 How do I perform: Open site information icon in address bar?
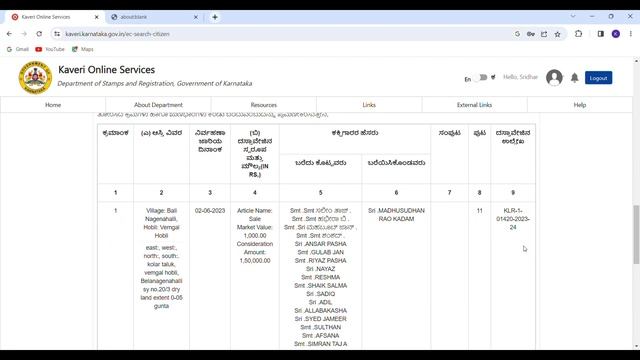[57, 34]
